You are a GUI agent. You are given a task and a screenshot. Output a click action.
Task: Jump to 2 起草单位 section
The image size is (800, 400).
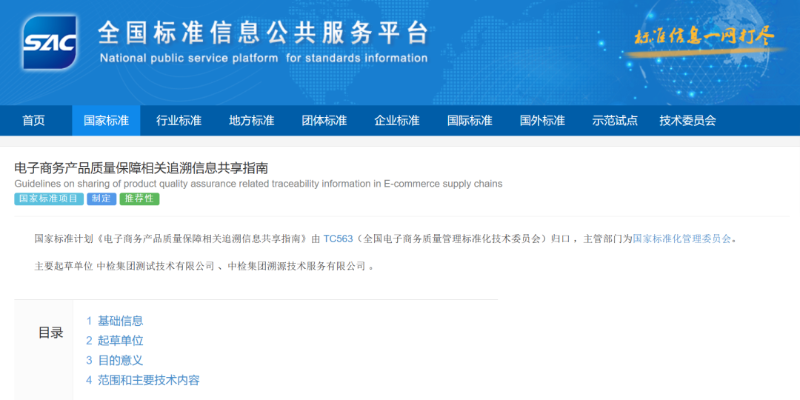pos(114,341)
